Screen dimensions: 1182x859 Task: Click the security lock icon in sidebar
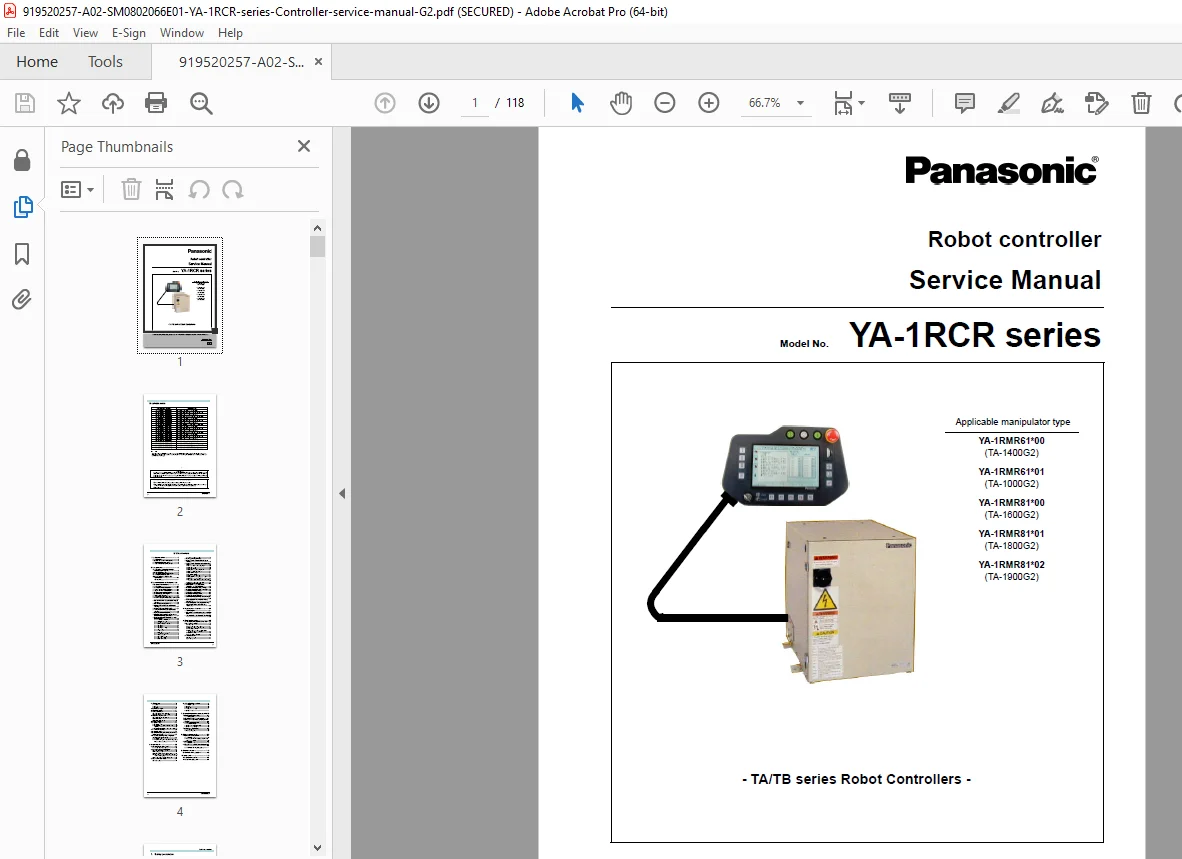[x=22, y=160]
